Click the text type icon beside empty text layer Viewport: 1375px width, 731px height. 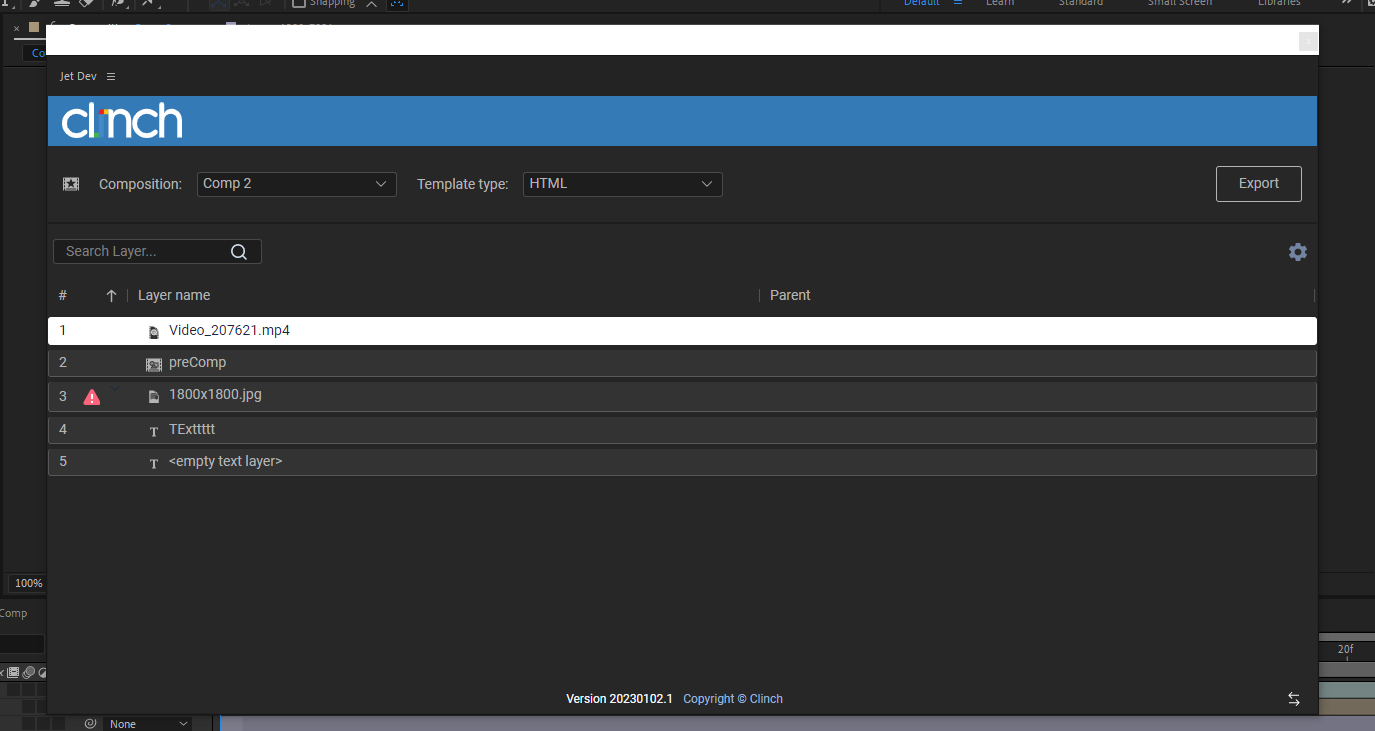tap(153, 463)
